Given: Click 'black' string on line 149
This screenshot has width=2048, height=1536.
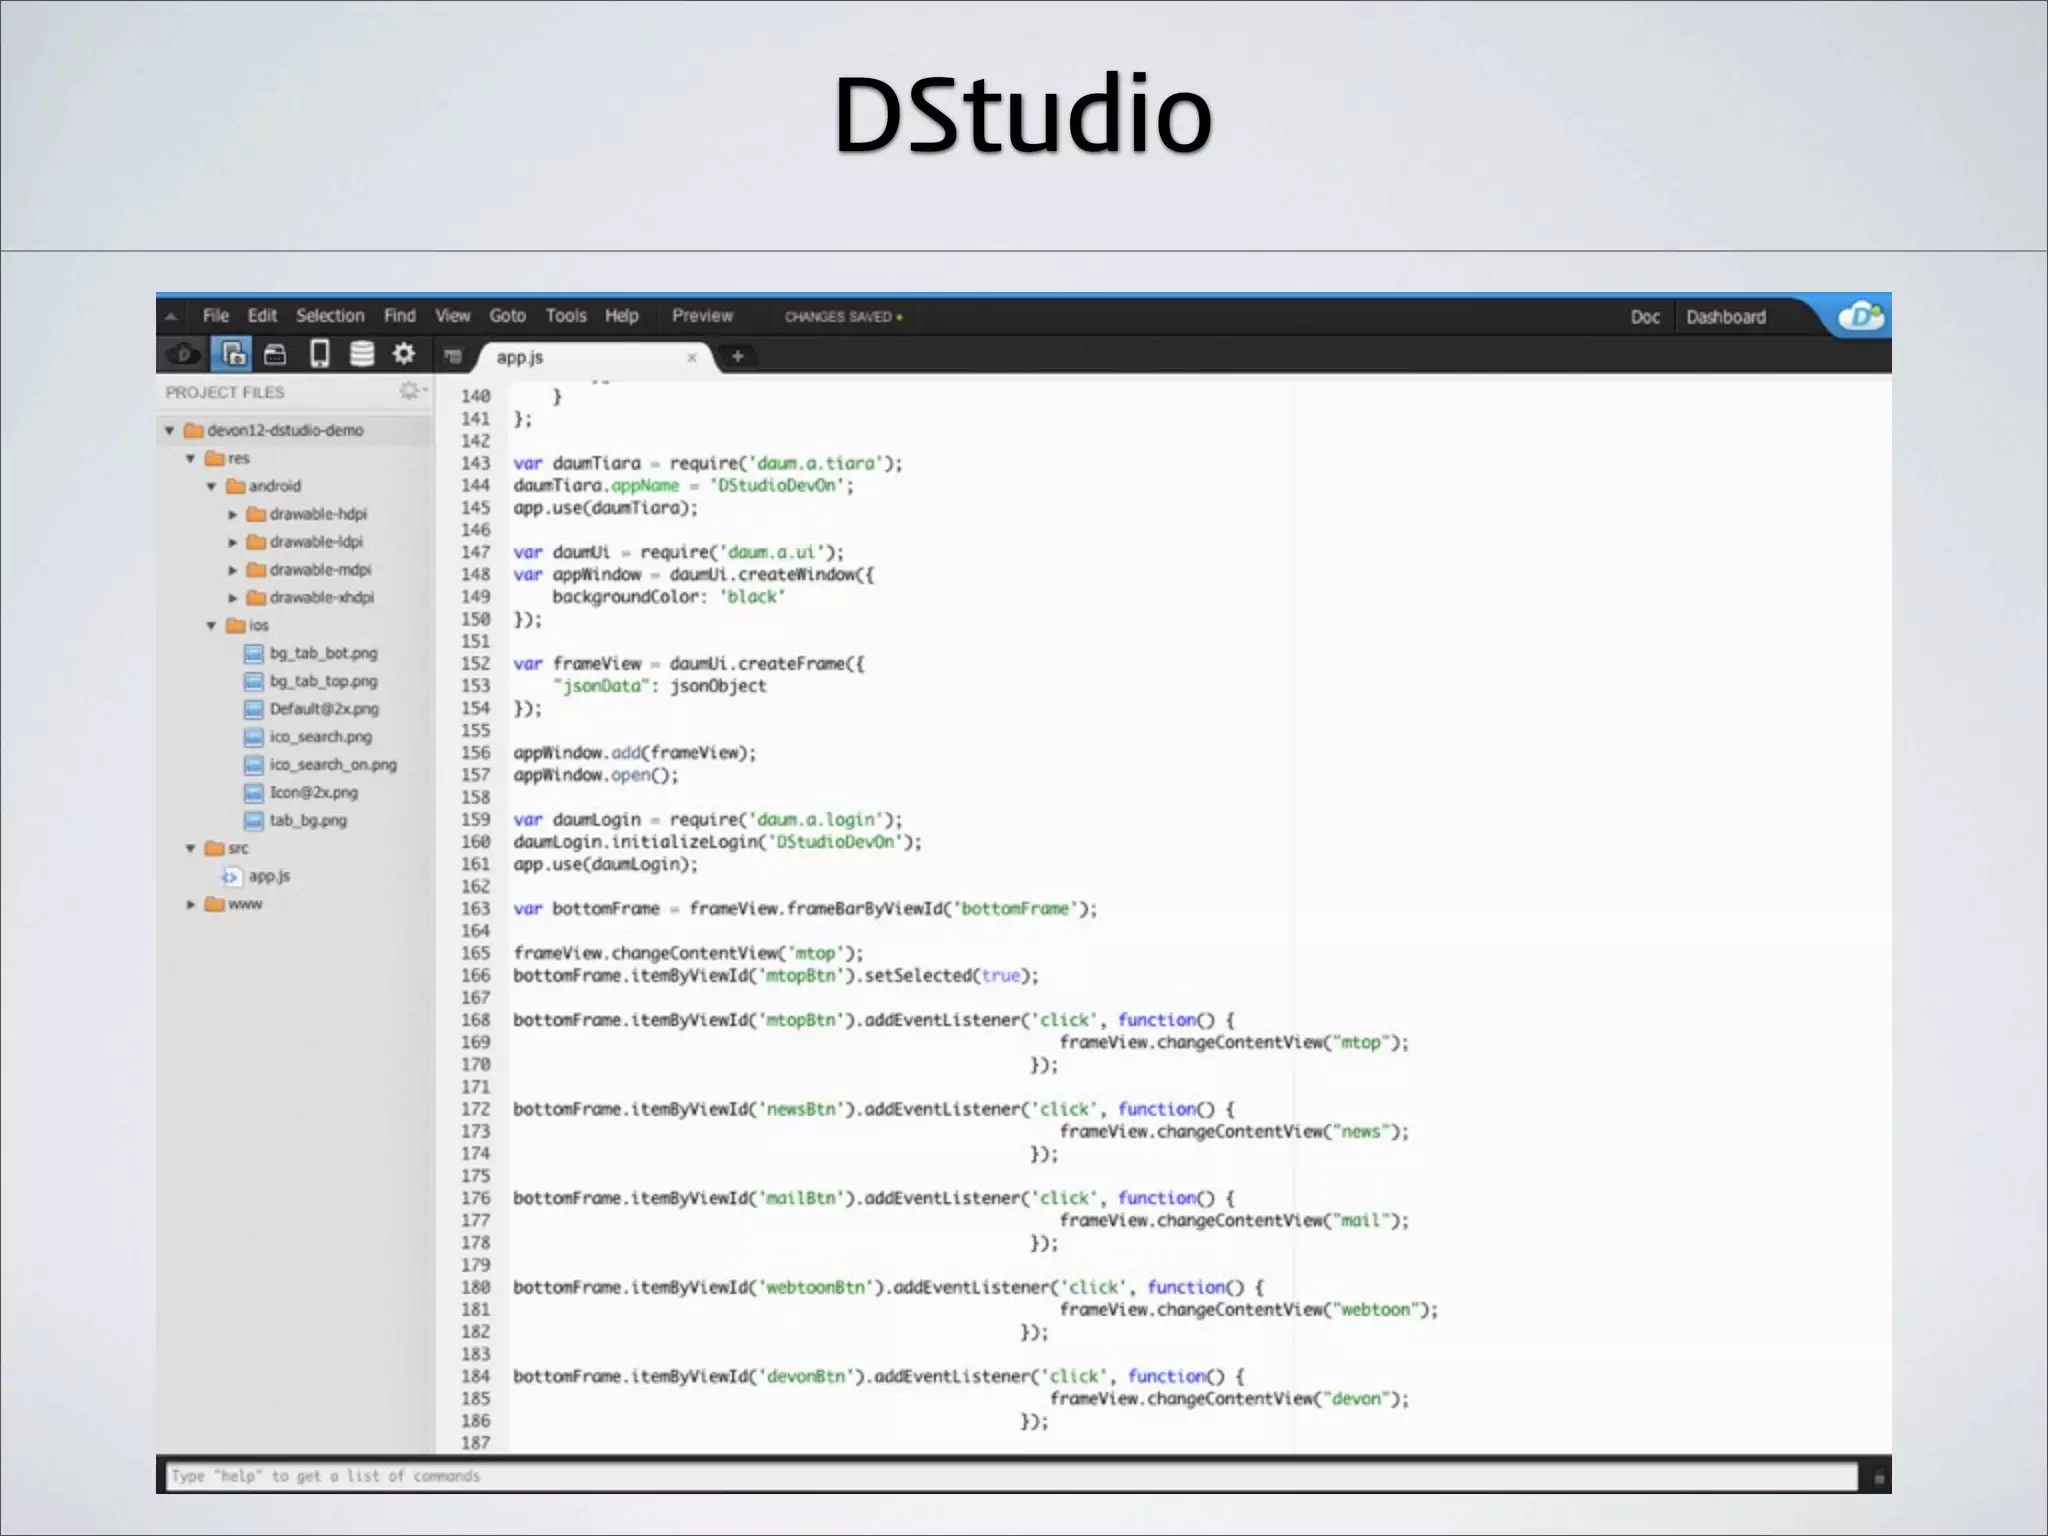Looking at the screenshot, I should tap(752, 597).
